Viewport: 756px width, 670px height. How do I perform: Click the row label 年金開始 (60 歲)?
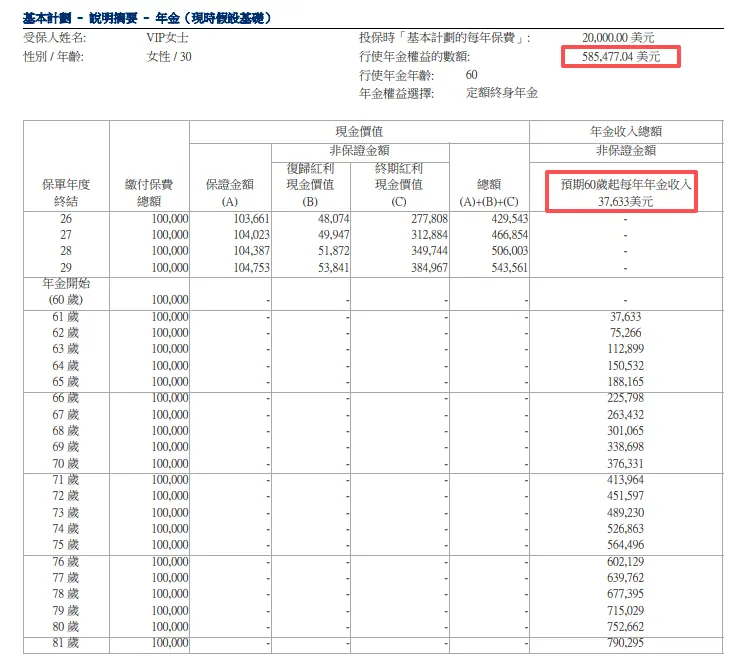[x=66, y=292]
